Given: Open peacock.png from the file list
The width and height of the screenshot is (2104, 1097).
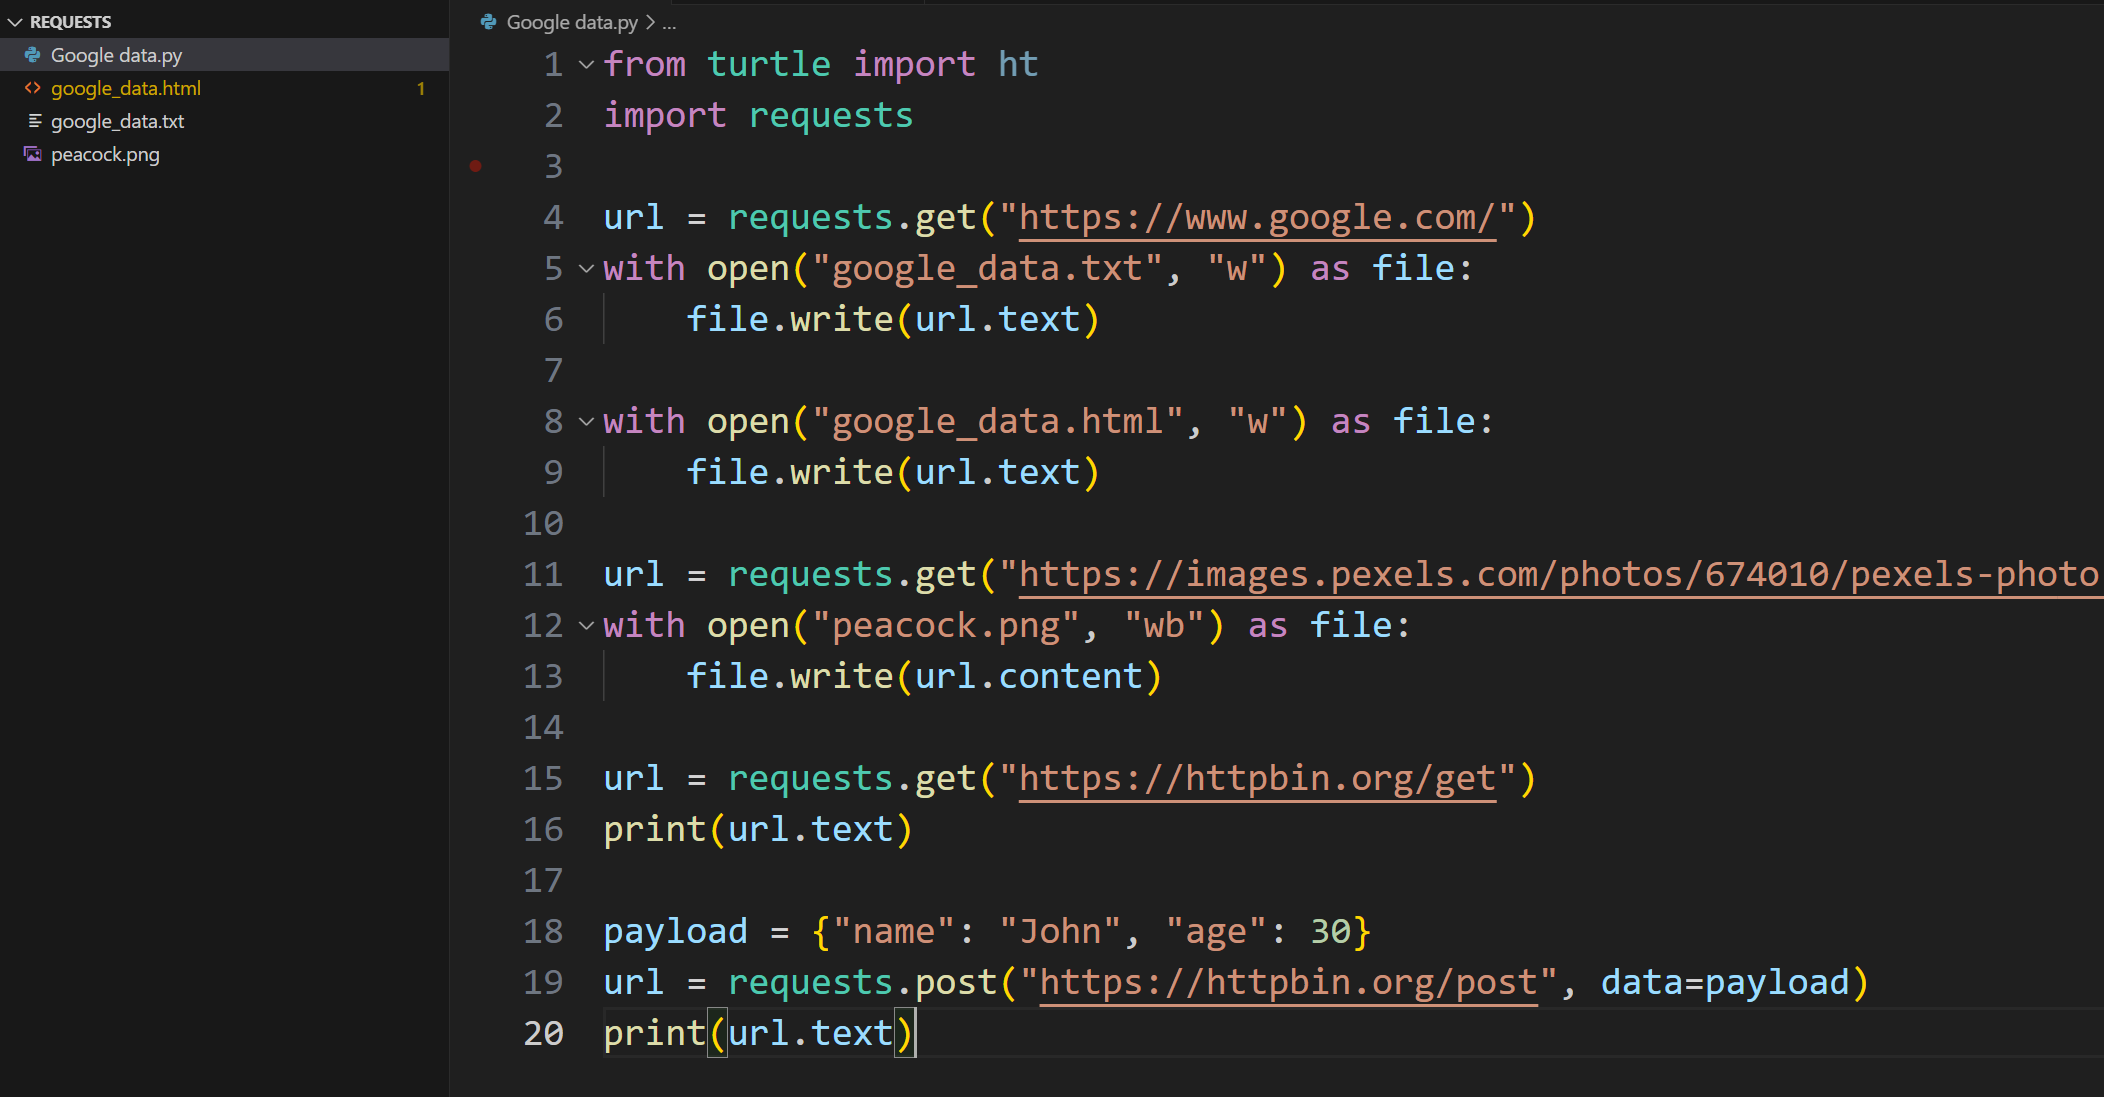Looking at the screenshot, I should click(105, 154).
